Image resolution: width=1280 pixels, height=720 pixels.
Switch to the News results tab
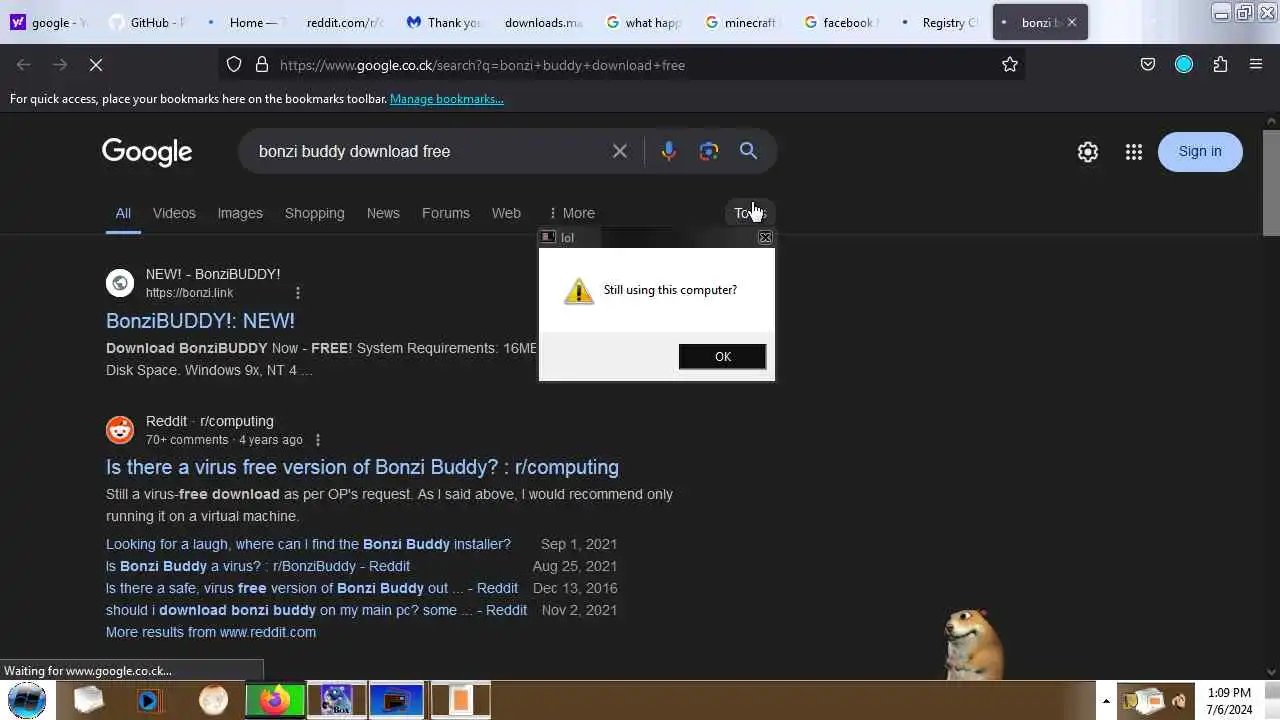[x=383, y=213]
